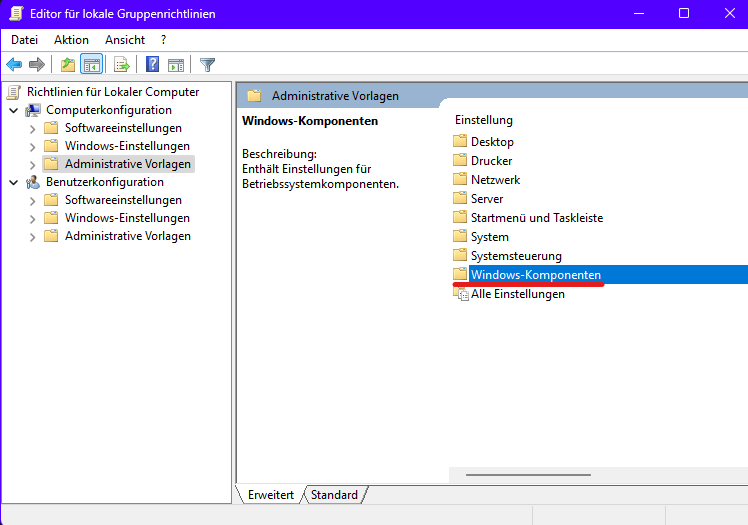Expand Windows-Einstellungen under Benutzerkonfiguration
Screen dimensions: 748x525
click(32, 218)
